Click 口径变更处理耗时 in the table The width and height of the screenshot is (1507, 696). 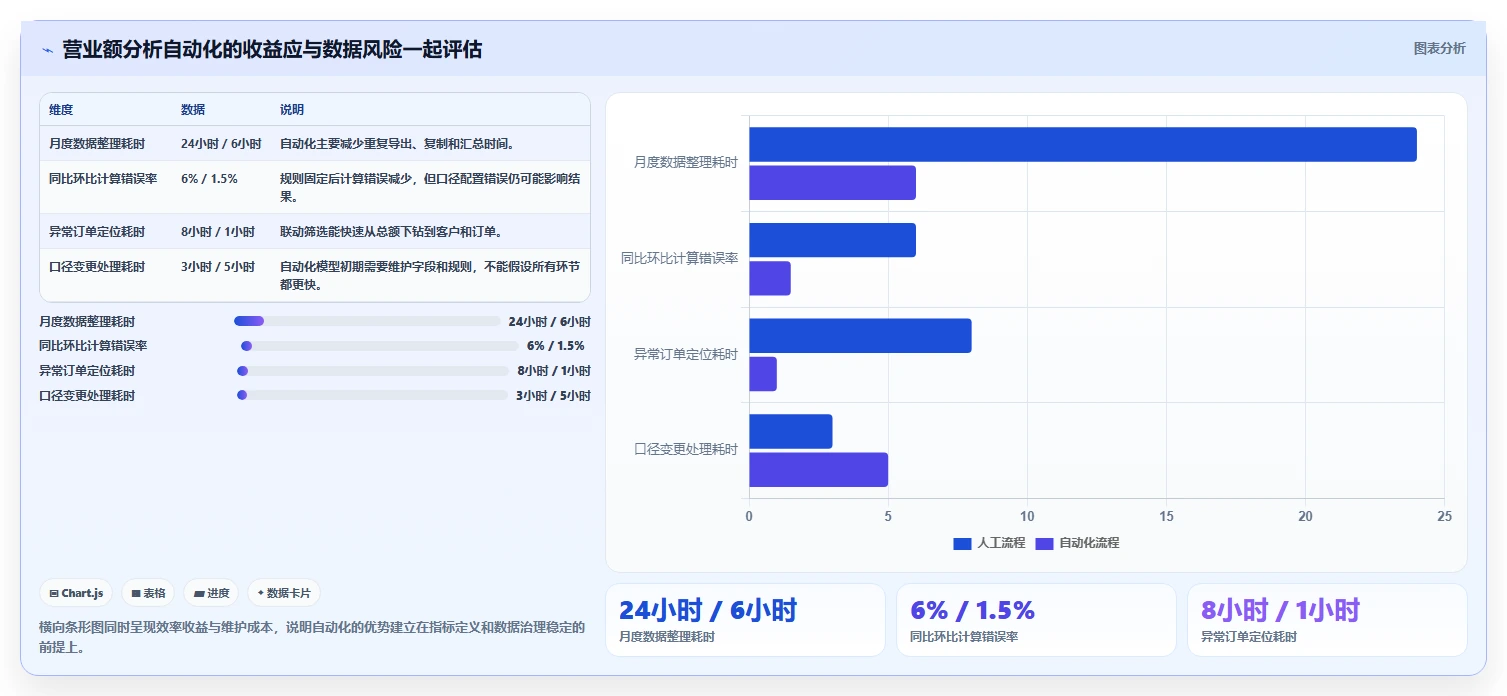(x=97, y=267)
